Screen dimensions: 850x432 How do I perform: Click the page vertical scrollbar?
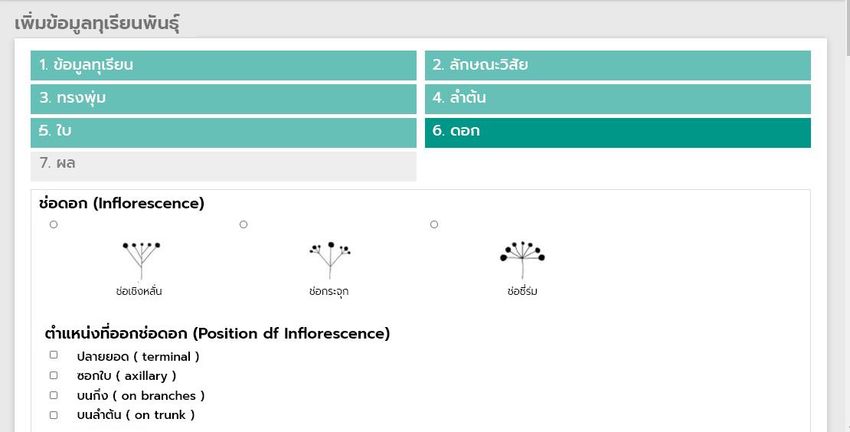point(846,216)
